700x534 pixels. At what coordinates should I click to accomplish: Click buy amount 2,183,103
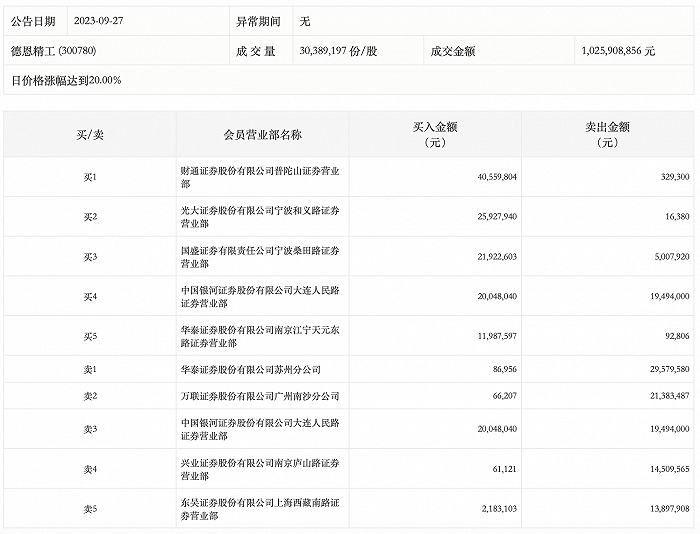tap(499, 509)
